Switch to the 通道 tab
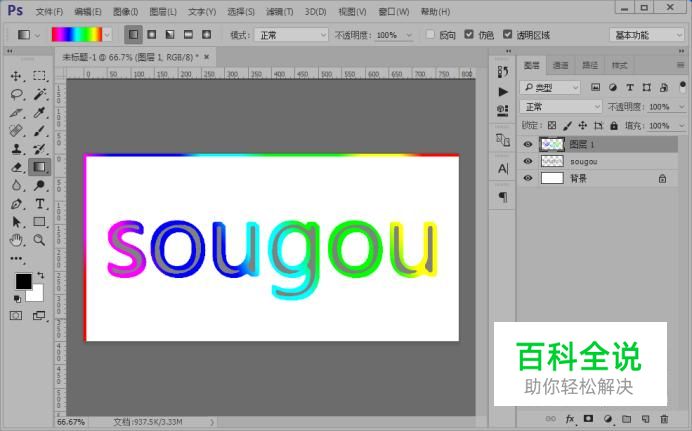Screen dimensions: 692x431 coord(560,66)
